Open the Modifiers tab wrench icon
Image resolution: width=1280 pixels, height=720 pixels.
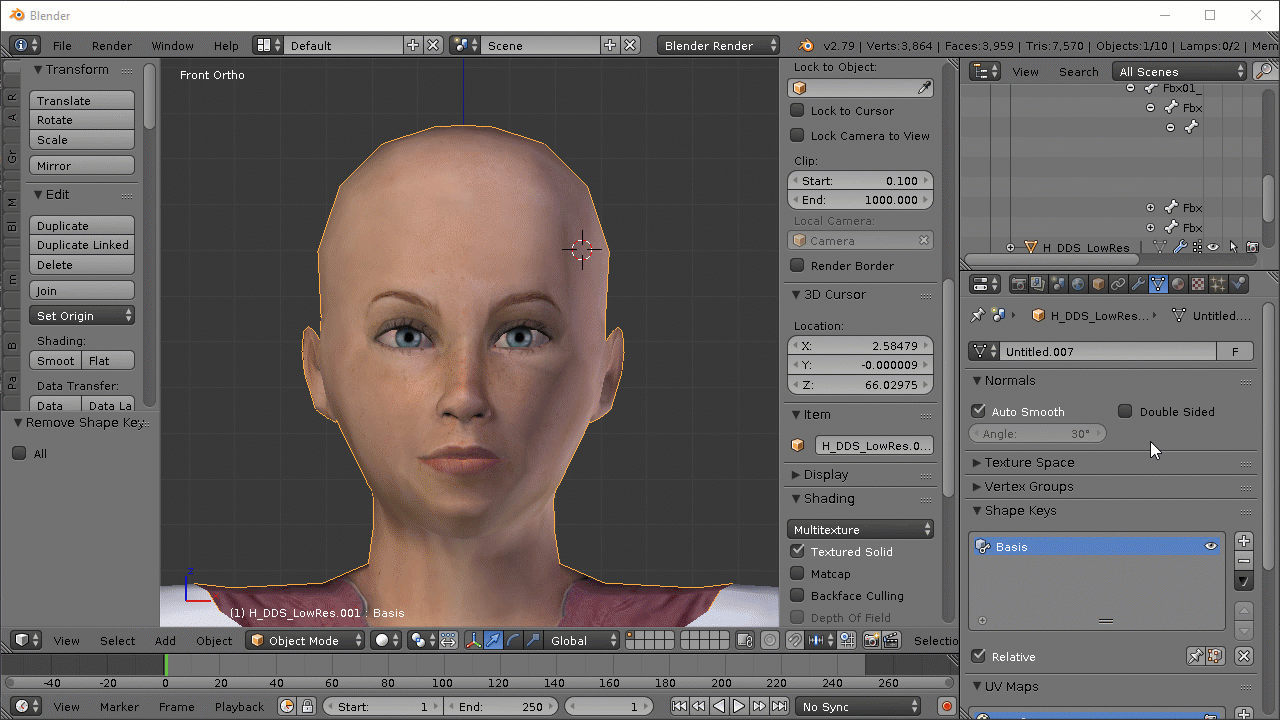coord(1138,285)
